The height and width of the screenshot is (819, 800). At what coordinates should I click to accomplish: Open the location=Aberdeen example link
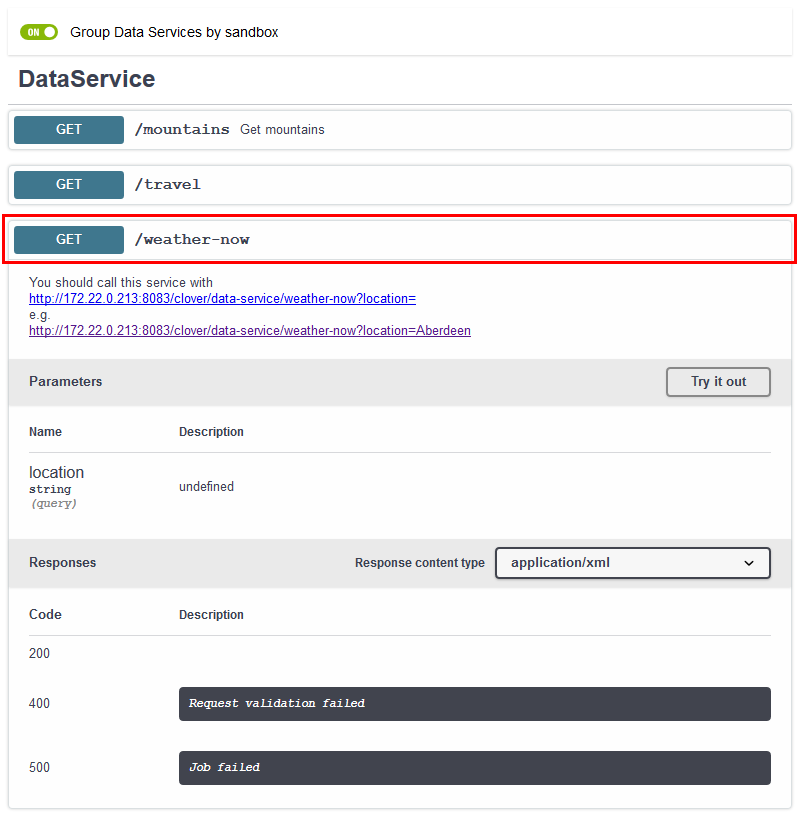click(250, 331)
